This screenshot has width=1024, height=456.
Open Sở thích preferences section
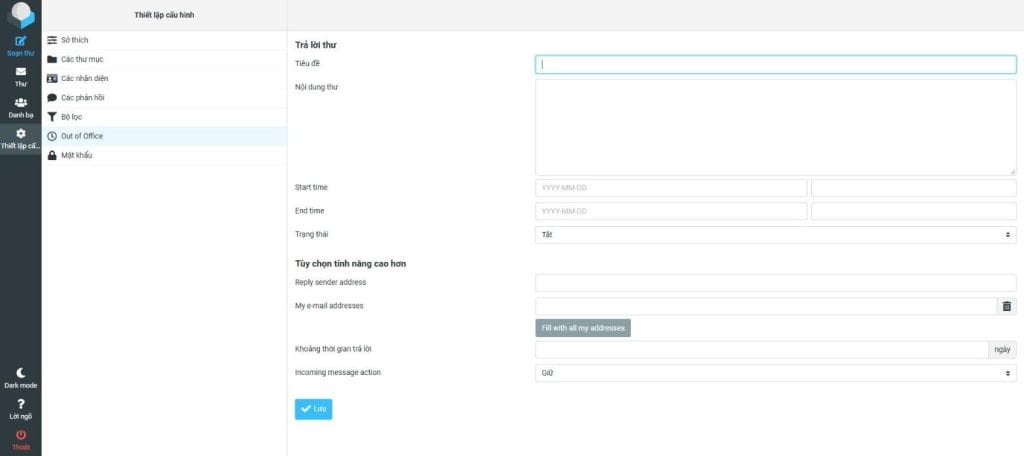click(164, 41)
